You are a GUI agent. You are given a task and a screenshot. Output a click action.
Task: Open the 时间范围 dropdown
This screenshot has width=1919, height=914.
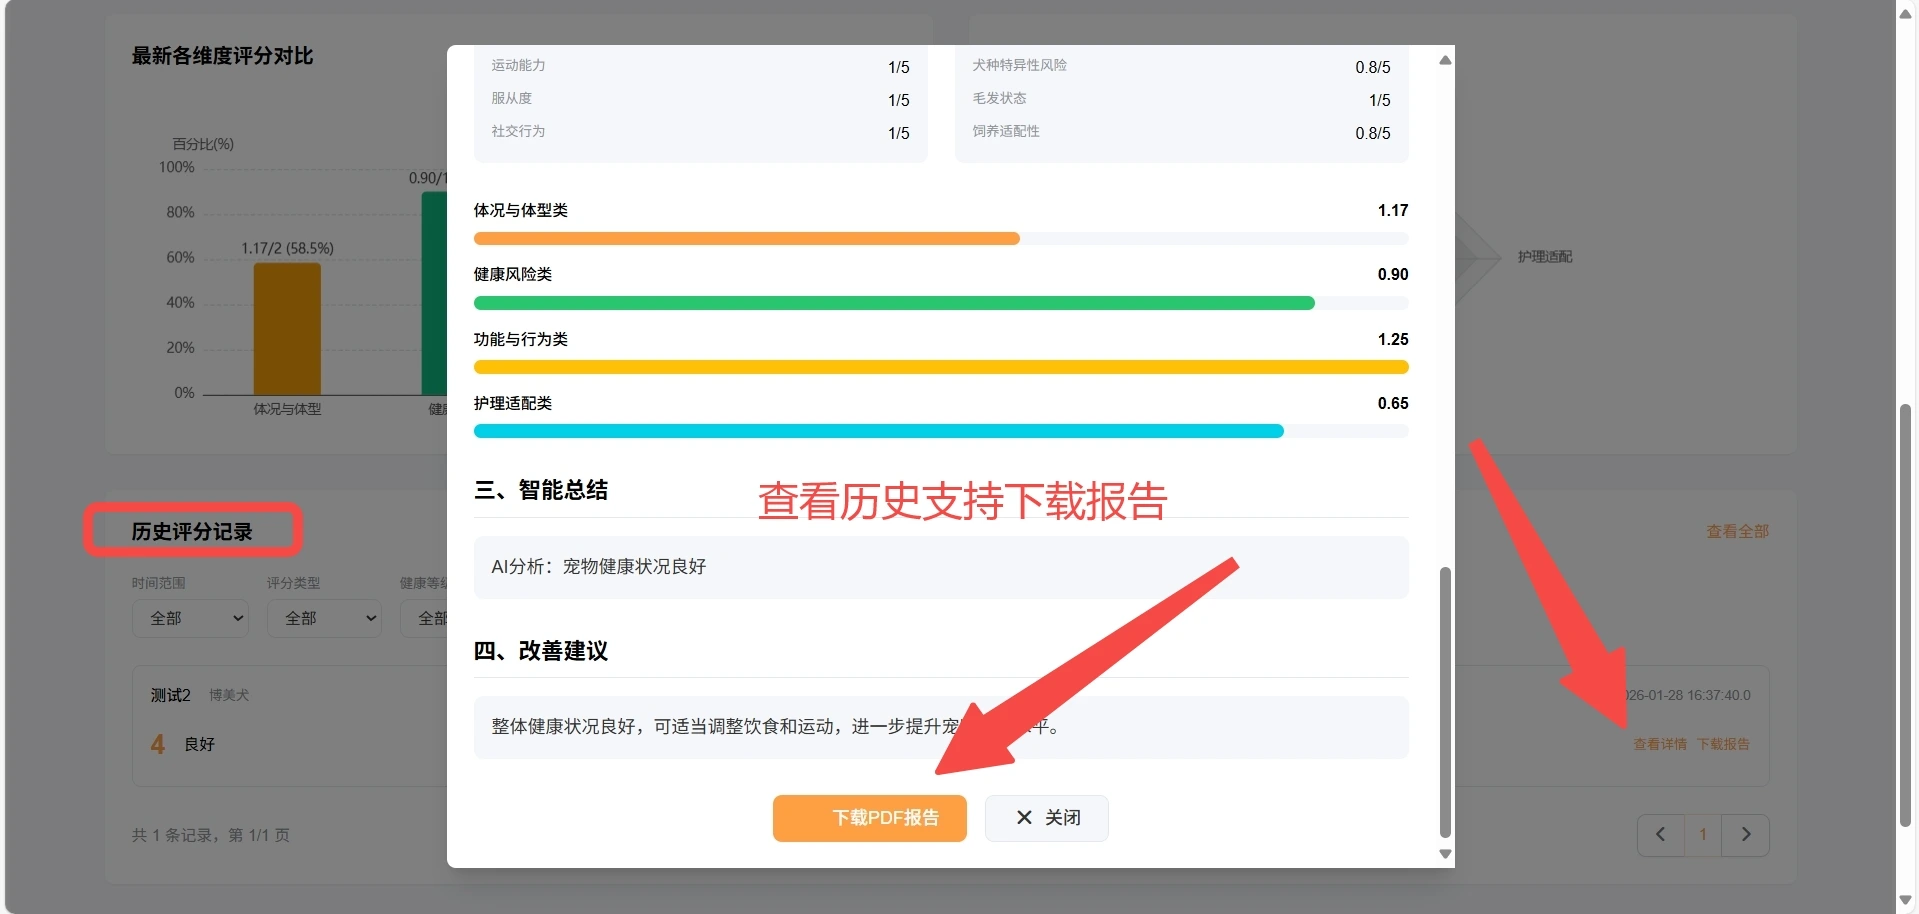190,618
